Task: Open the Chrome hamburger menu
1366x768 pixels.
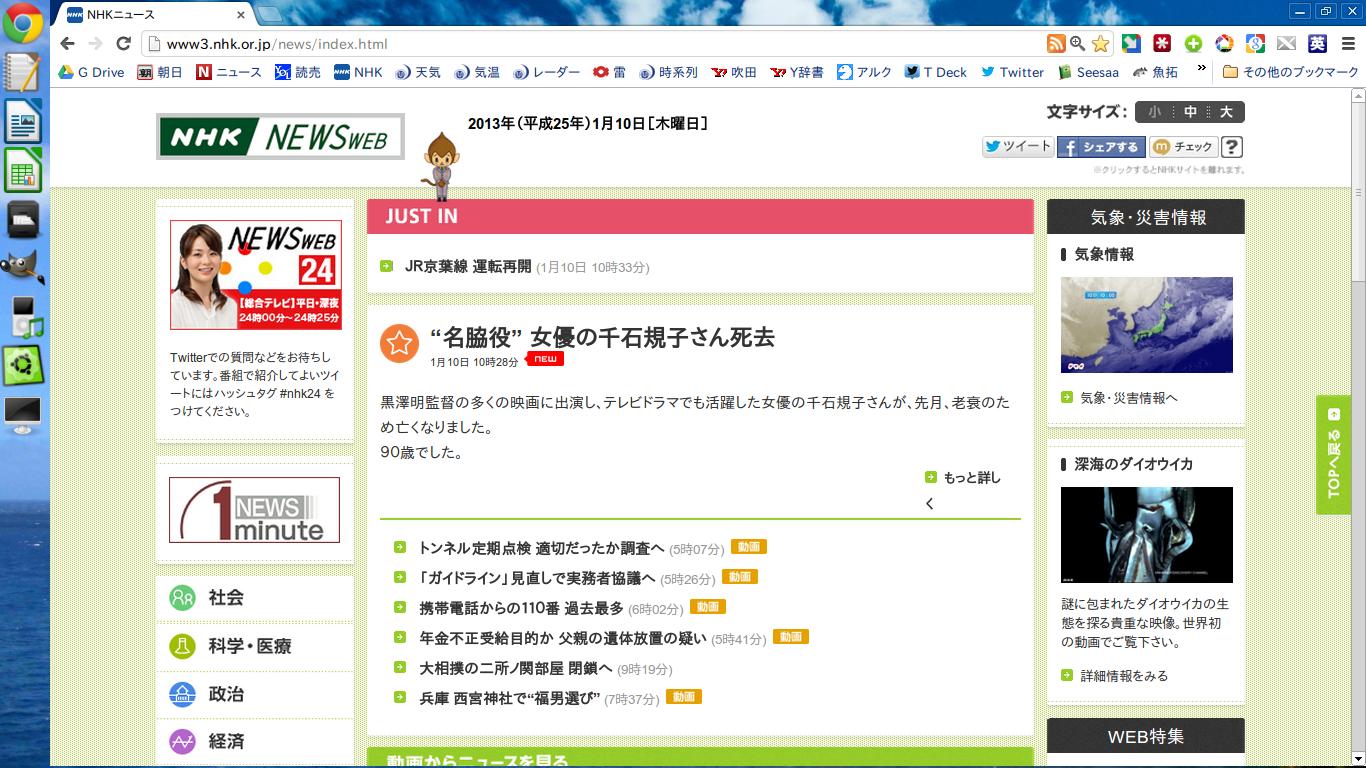Action: 1347,43
